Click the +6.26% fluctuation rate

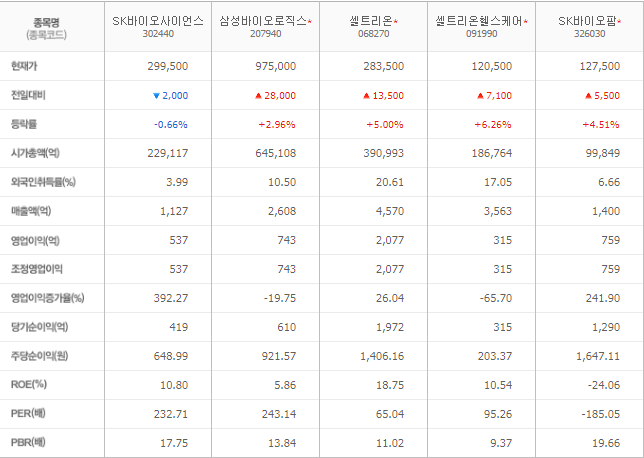pos(493,124)
